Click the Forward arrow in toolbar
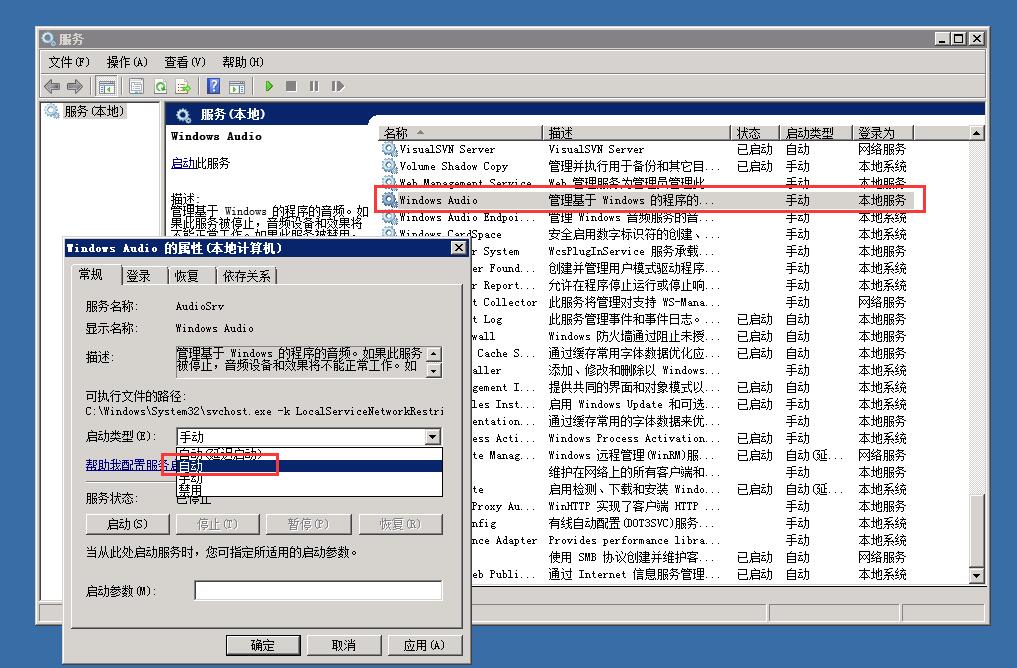 (x=75, y=86)
